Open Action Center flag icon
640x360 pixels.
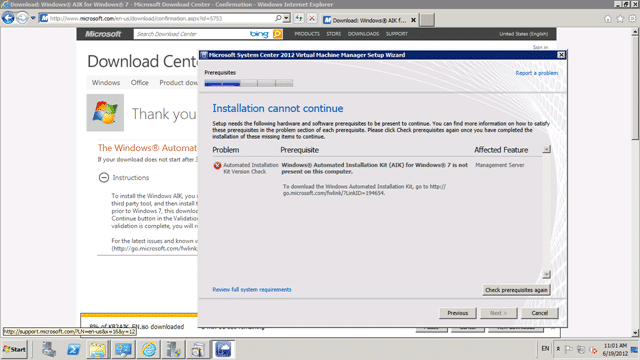tap(569, 349)
